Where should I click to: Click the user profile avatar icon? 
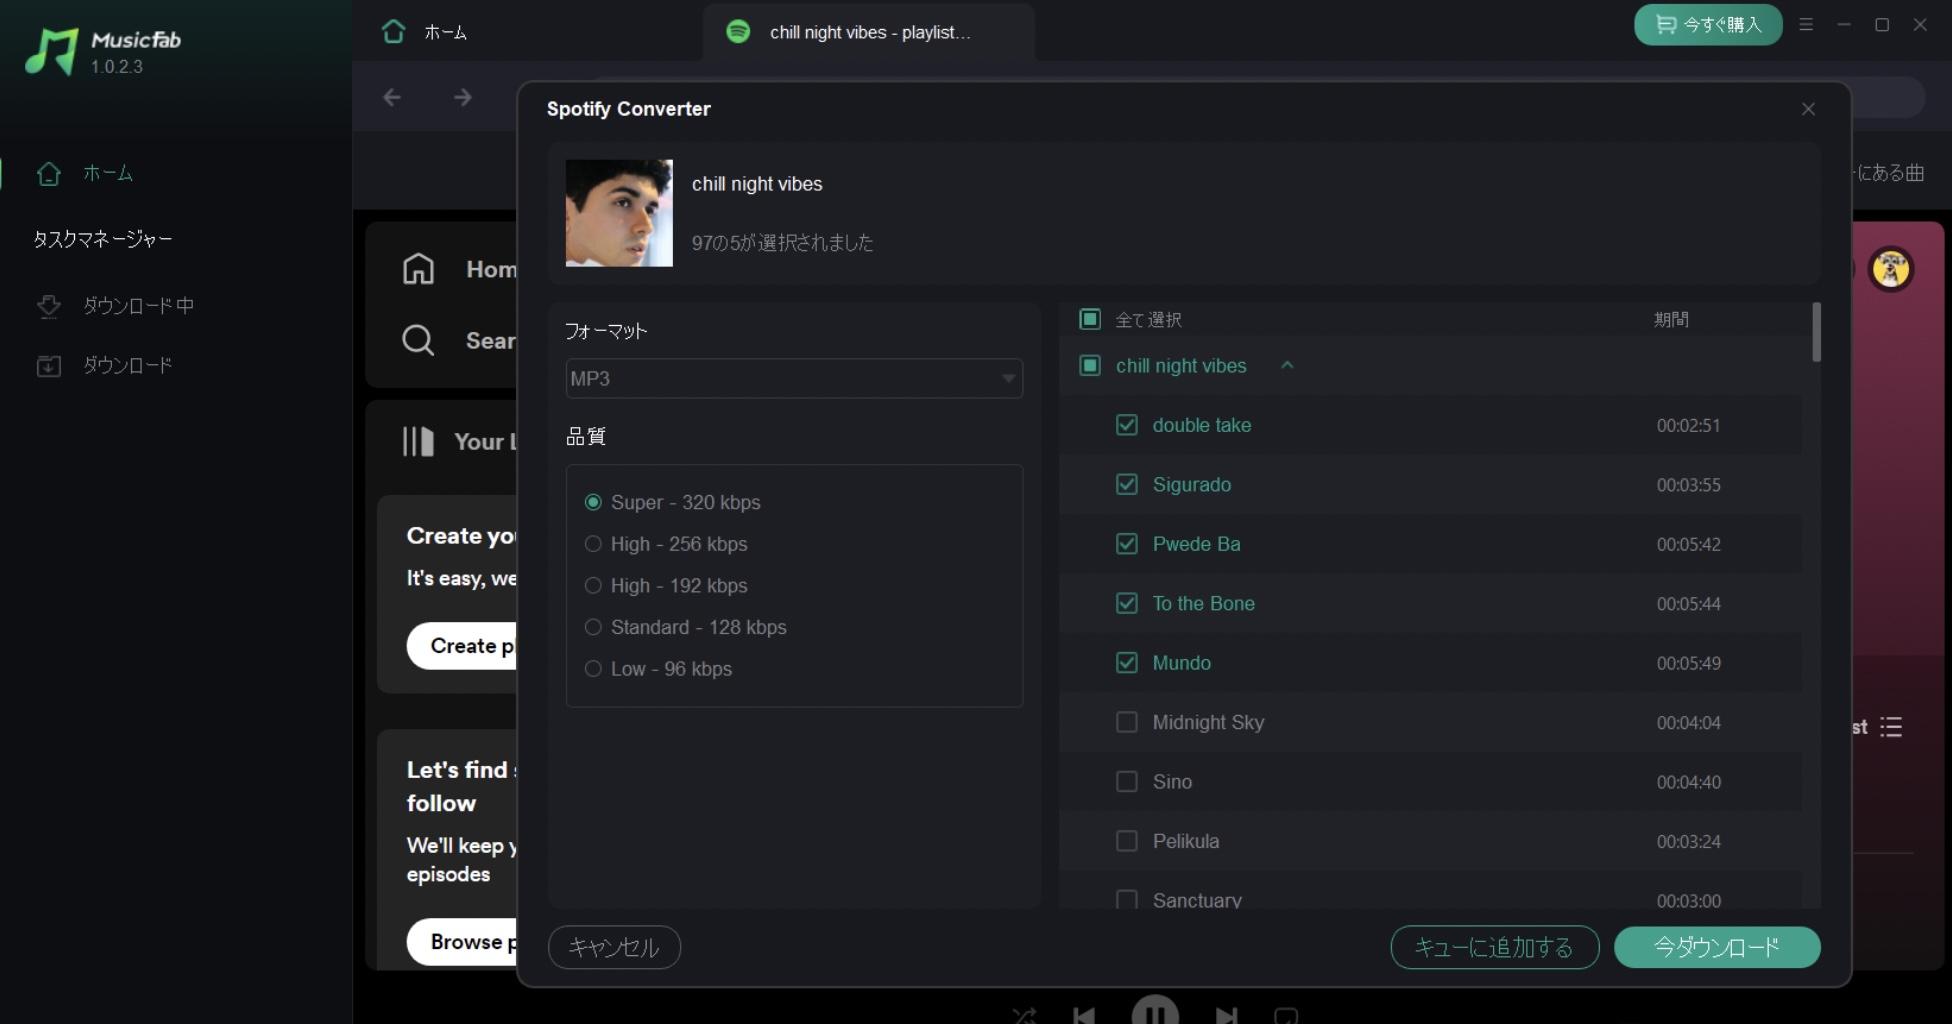[x=1890, y=269]
